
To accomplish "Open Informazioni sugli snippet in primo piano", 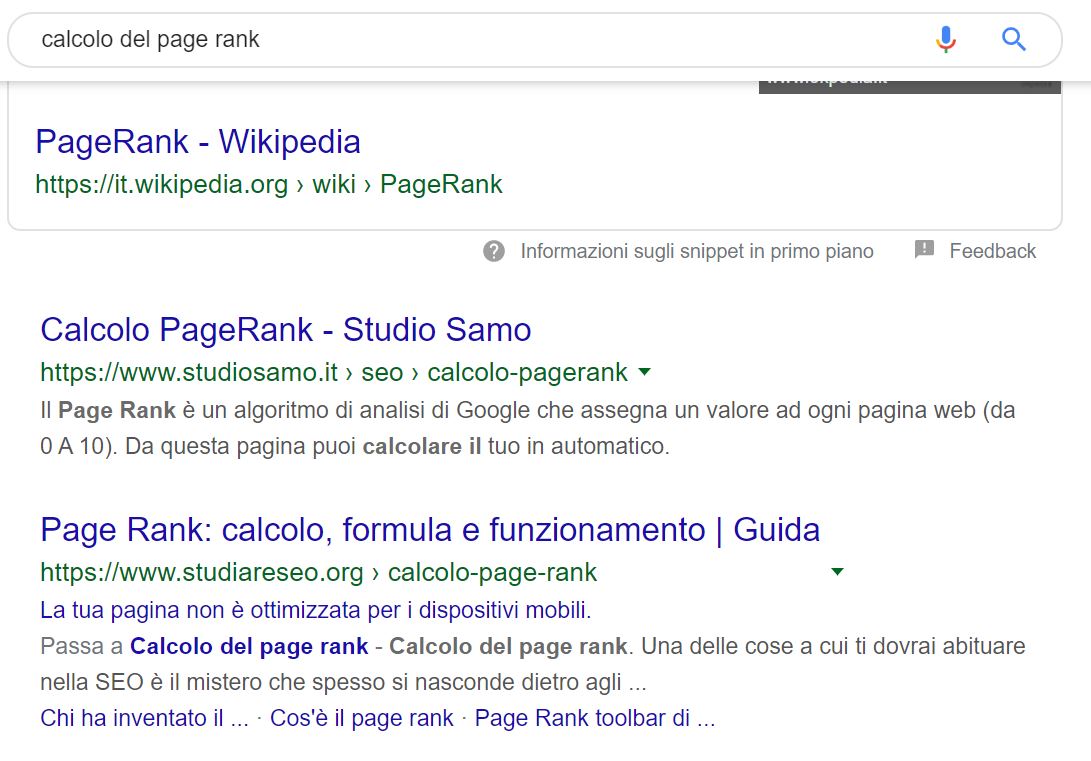I will point(696,251).
